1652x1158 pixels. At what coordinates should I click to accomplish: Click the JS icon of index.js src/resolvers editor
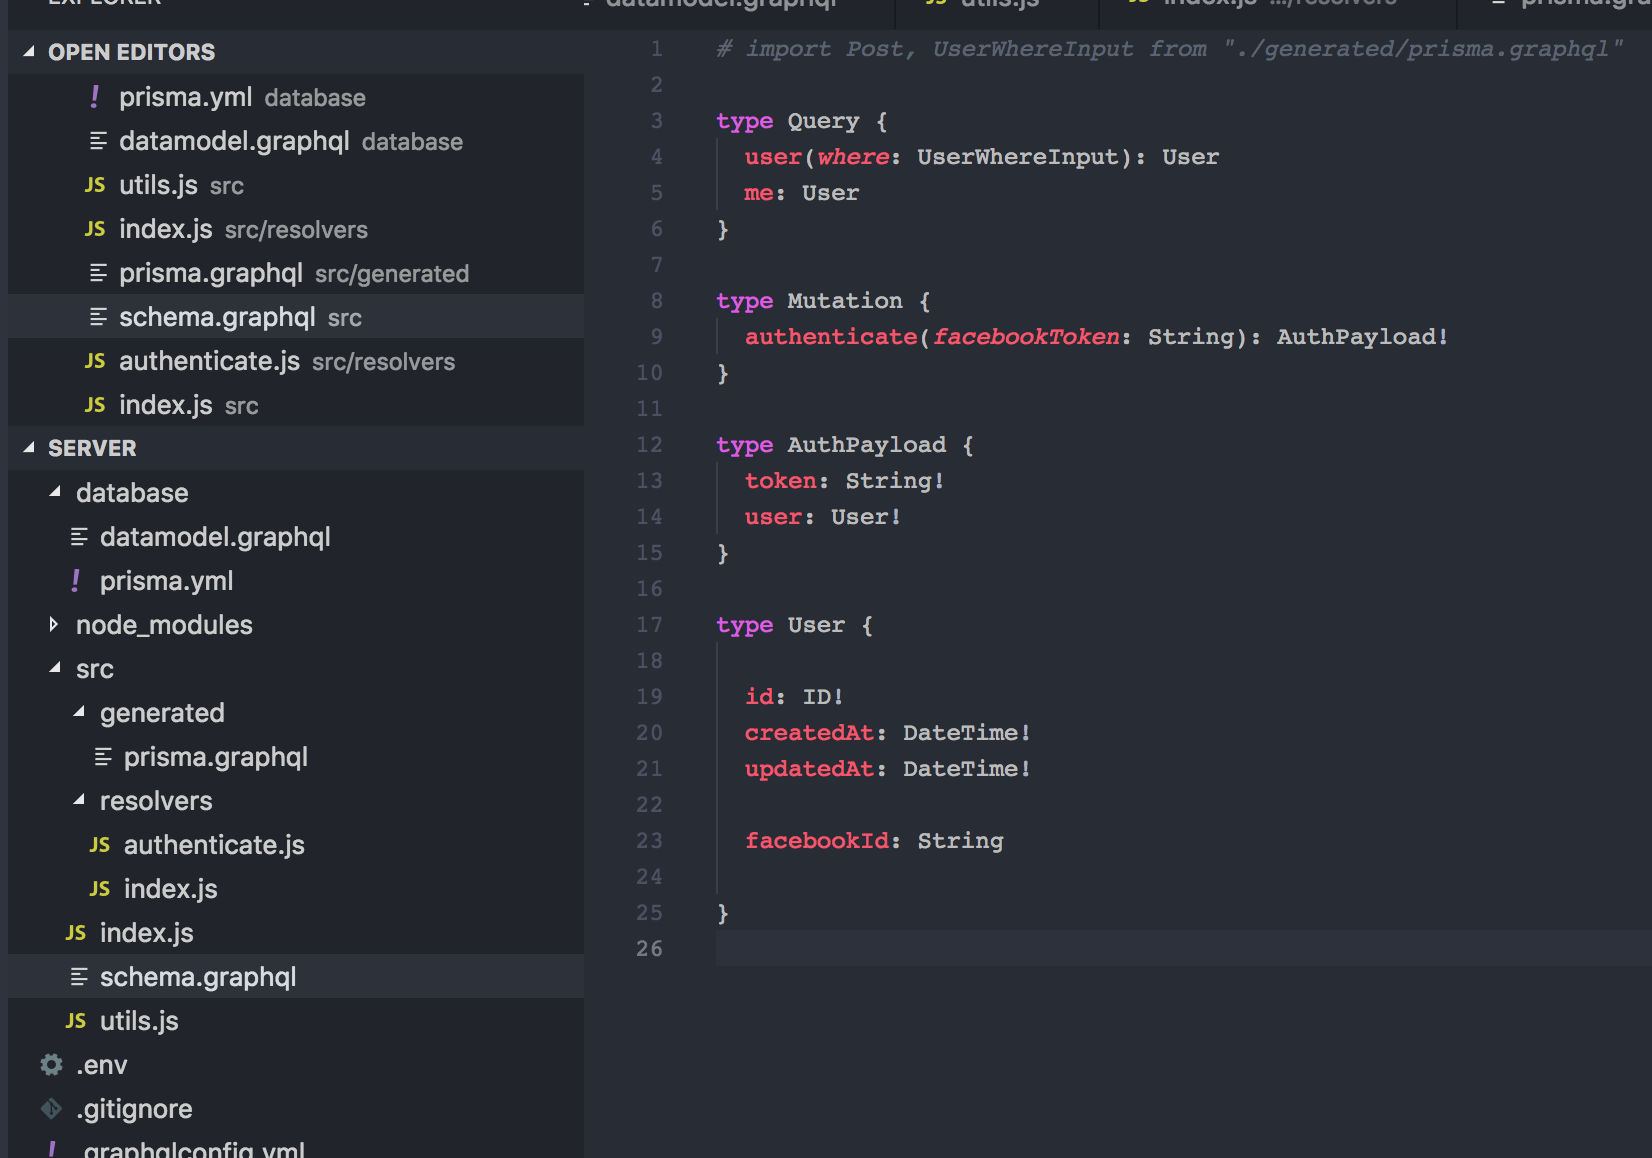tap(95, 229)
